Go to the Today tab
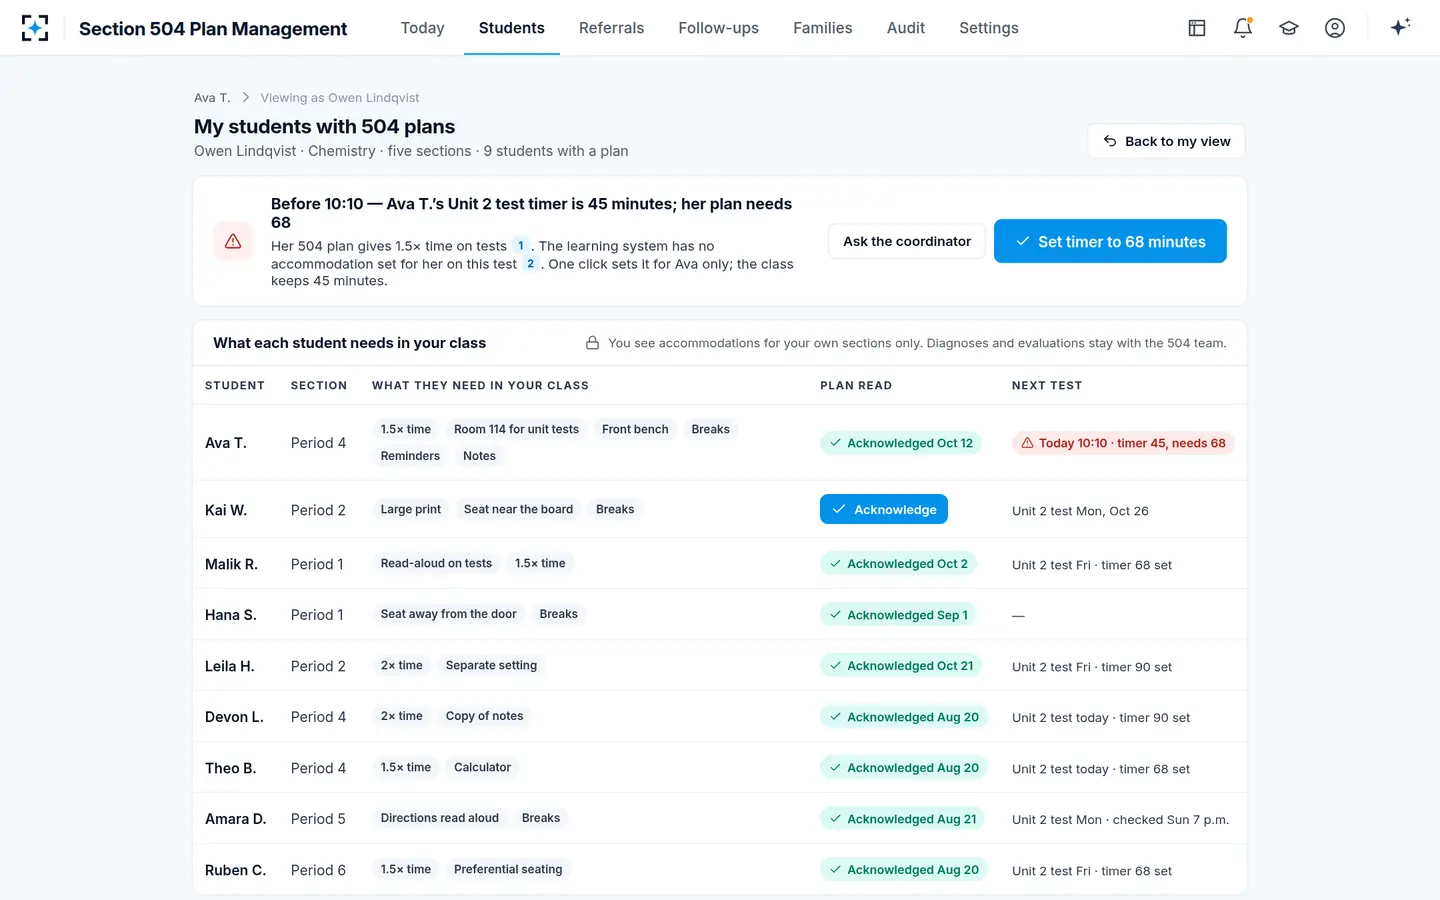1440x900 pixels. point(422,28)
